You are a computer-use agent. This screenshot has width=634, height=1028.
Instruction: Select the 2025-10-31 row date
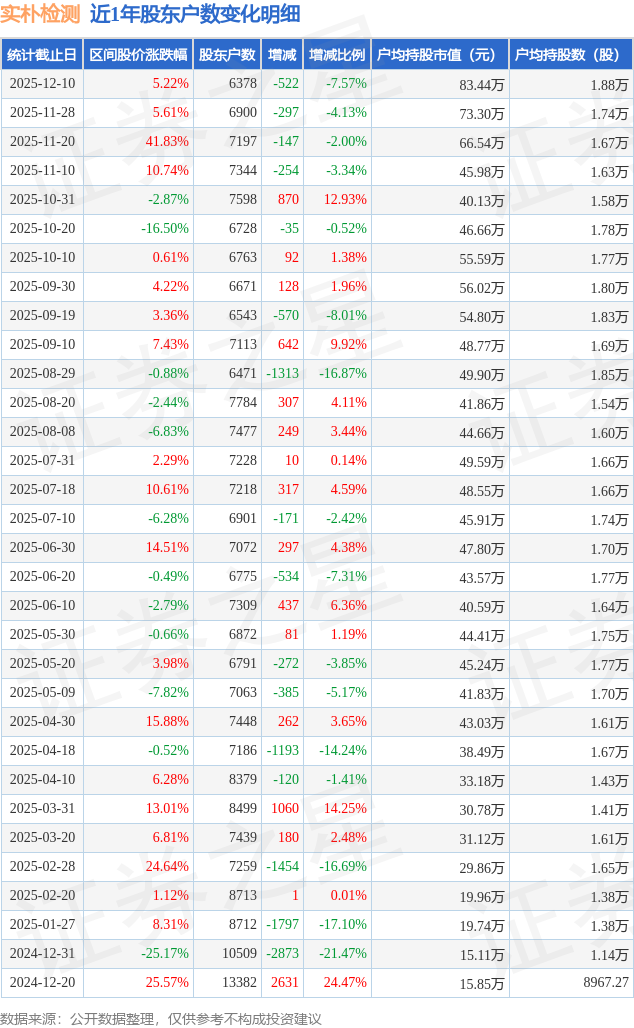42,200
